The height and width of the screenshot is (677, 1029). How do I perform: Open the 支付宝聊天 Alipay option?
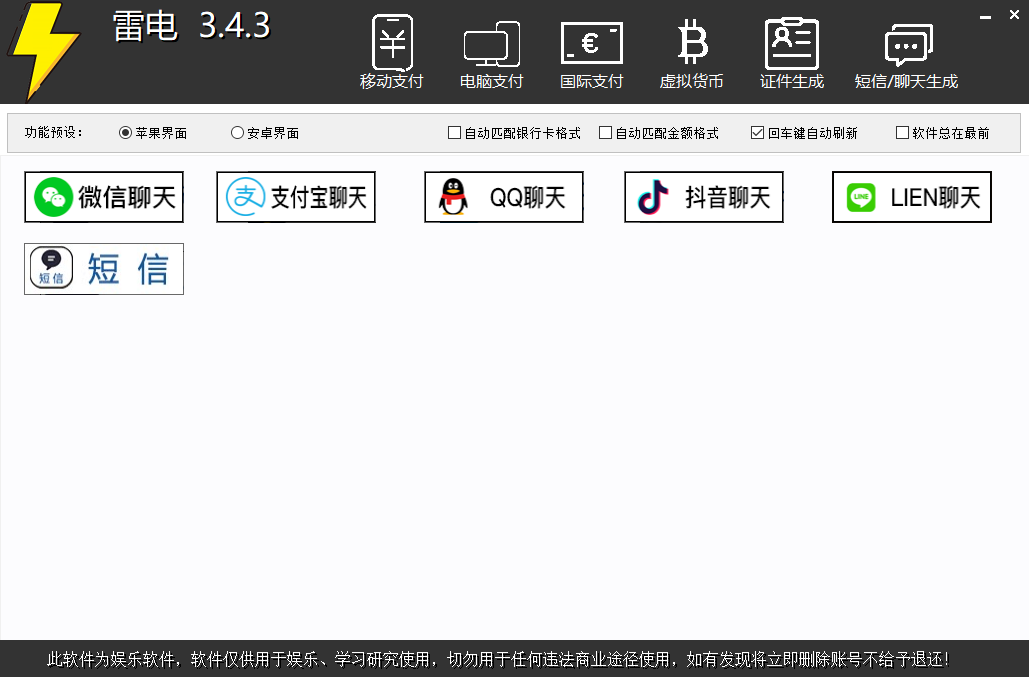click(x=296, y=197)
